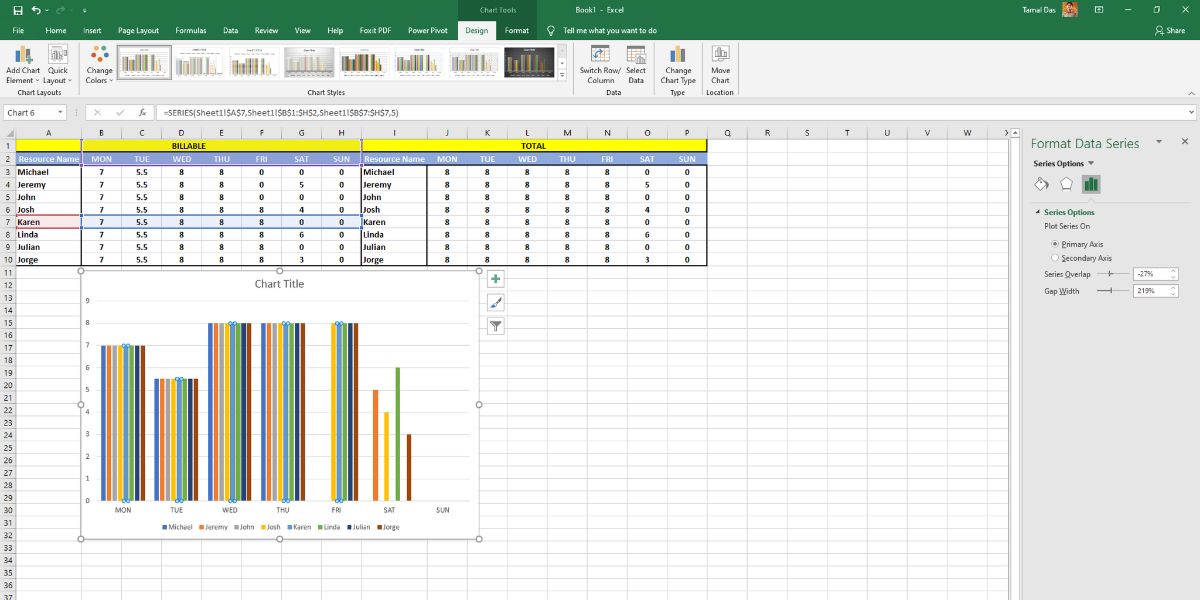Click the Chart Elements plus icon beside chart
The width and height of the screenshot is (1200, 600).
pos(495,279)
